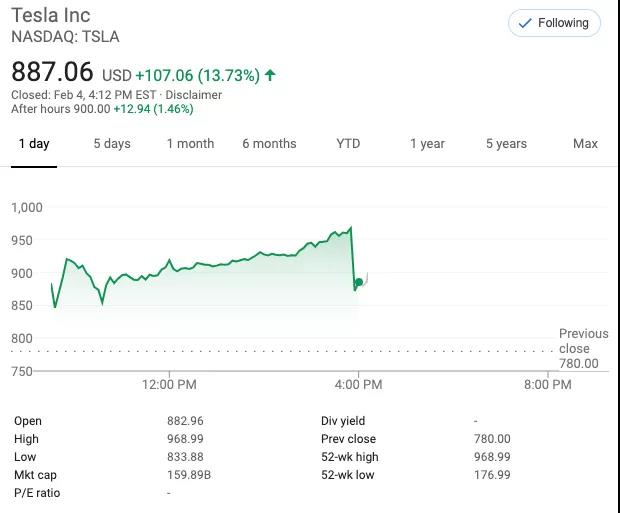View the 5 years chart
The image size is (620, 513).
506,144
